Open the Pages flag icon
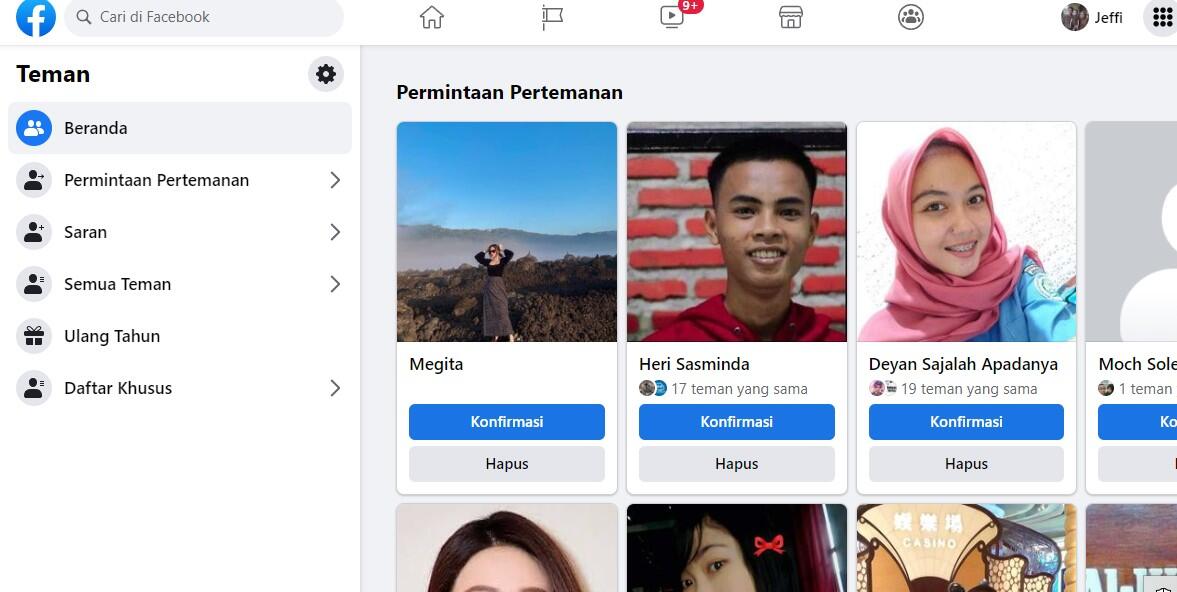Viewport: 1177px width, 592px height. pos(552,17)
